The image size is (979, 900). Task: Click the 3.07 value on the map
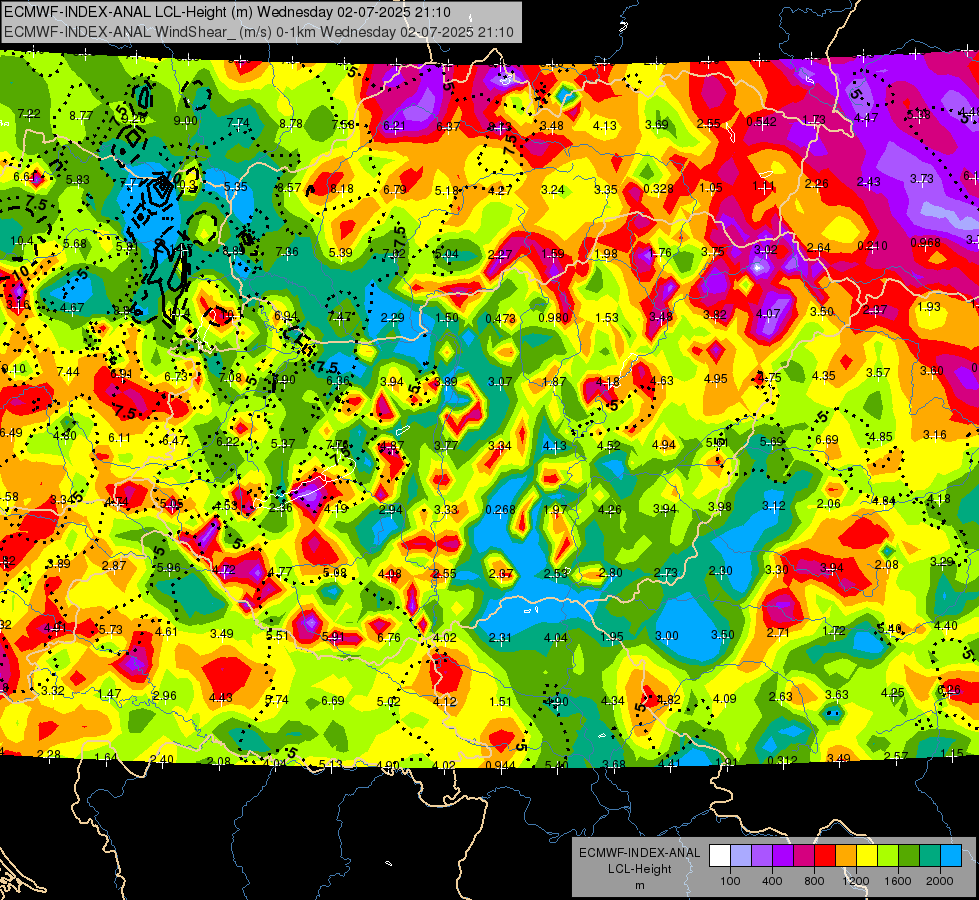500,381
